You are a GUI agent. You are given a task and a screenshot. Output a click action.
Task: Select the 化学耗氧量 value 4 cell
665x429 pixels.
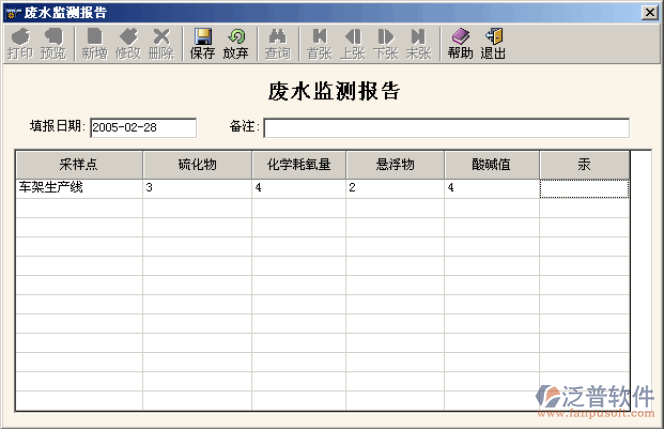tap(299, 188)
